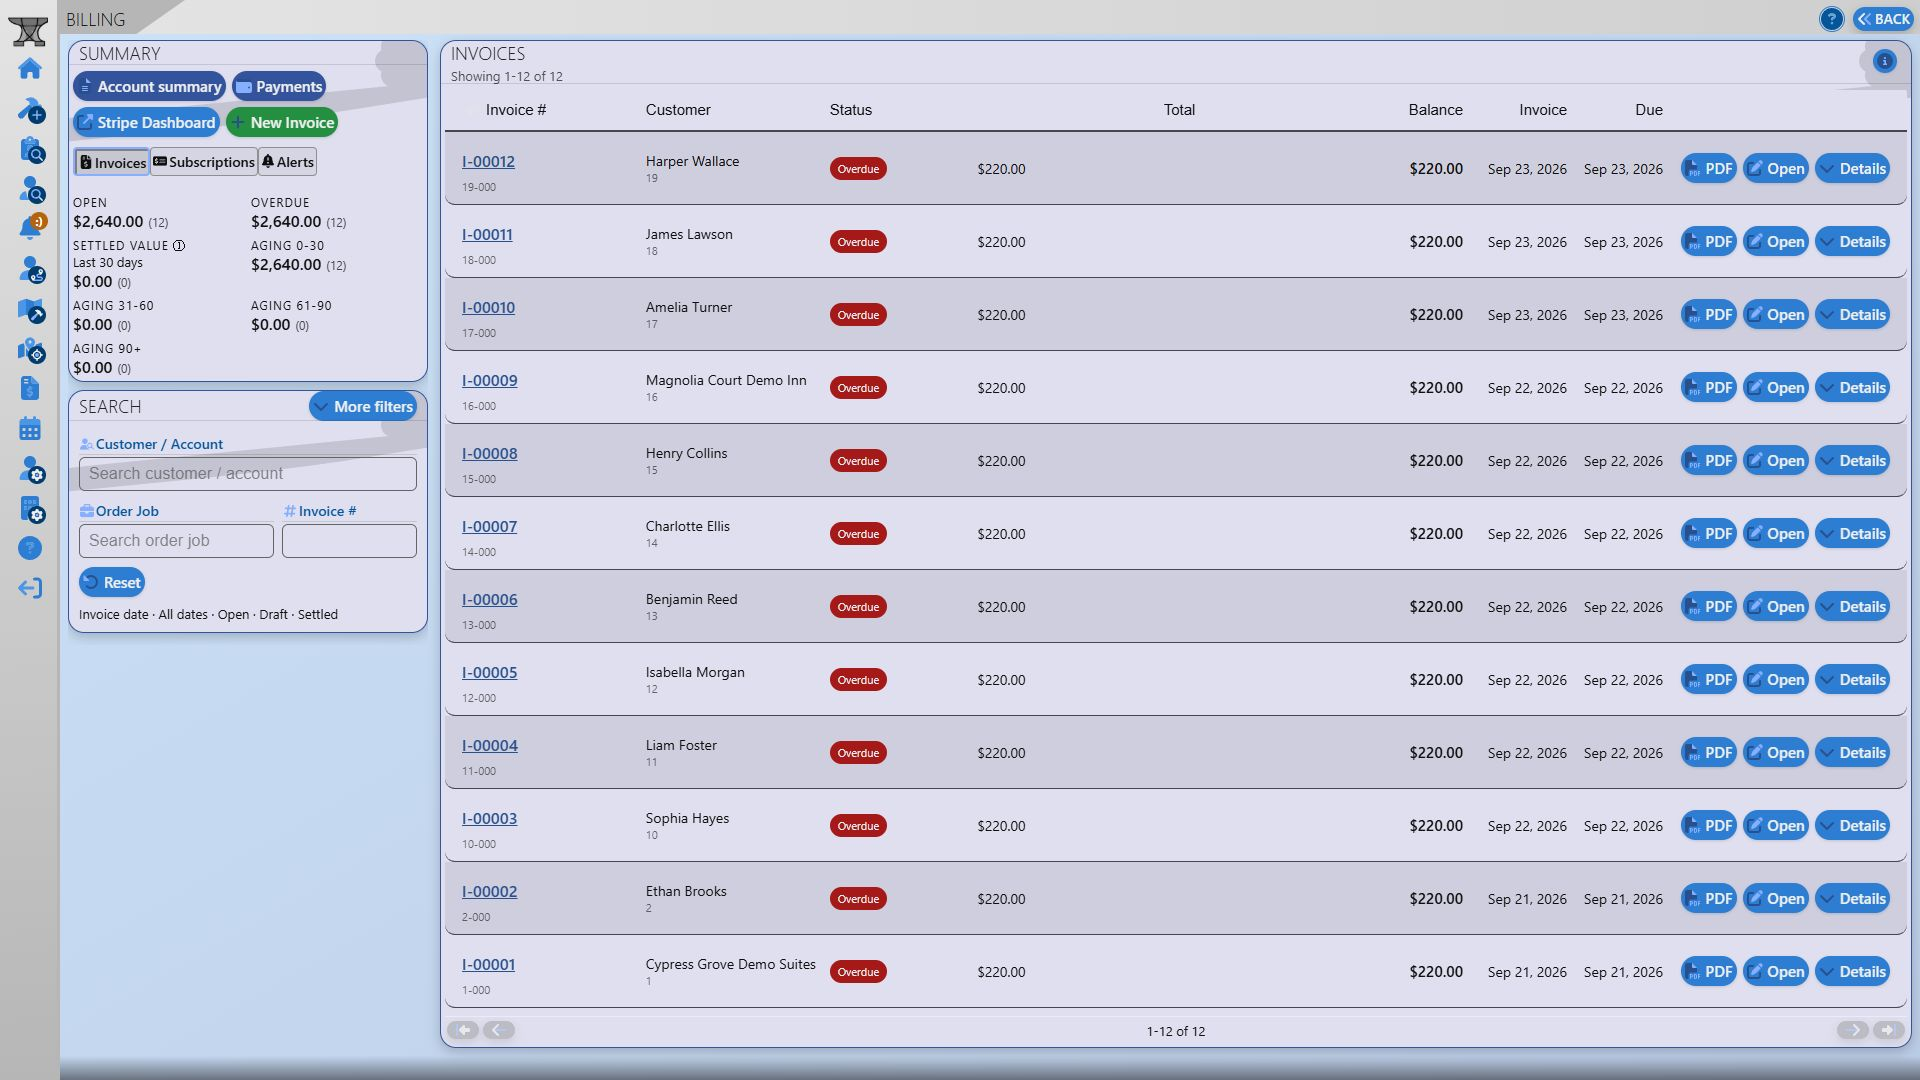Open the billing document dollar icon
The image size is (1920, 1080).
30,389
